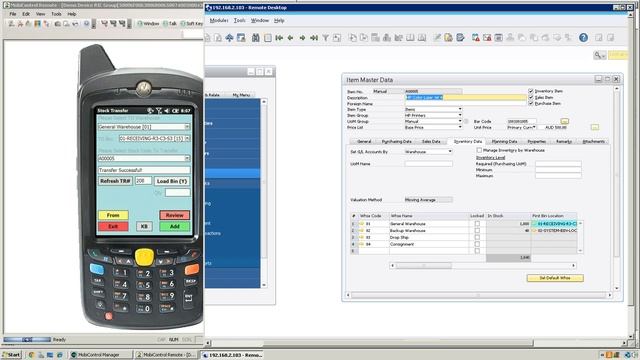Screen dimensions: 640x360
Task: Click Load Bin (Y) button on handheld
Action: [171, 181]
